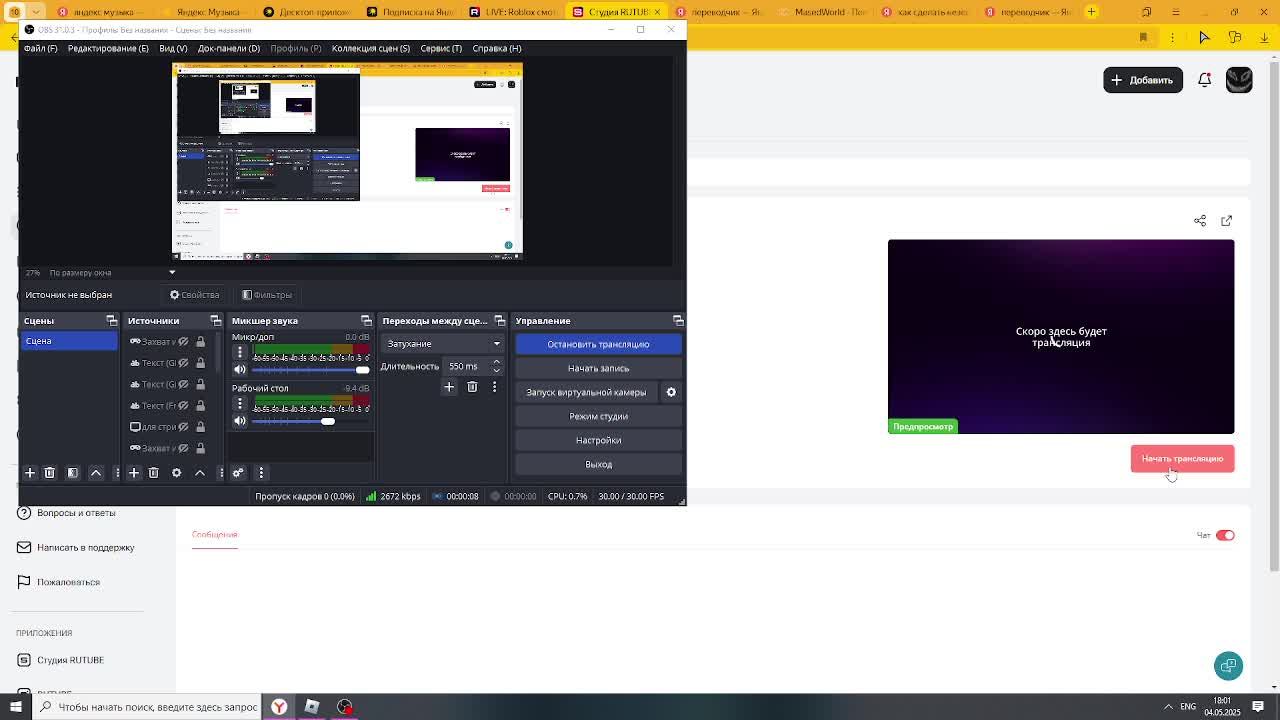Image resolution: width=1280 pixels, height=720 pixels.
Task: Open the Док-панели (D) menu
Action: click(x=229, y=48)
